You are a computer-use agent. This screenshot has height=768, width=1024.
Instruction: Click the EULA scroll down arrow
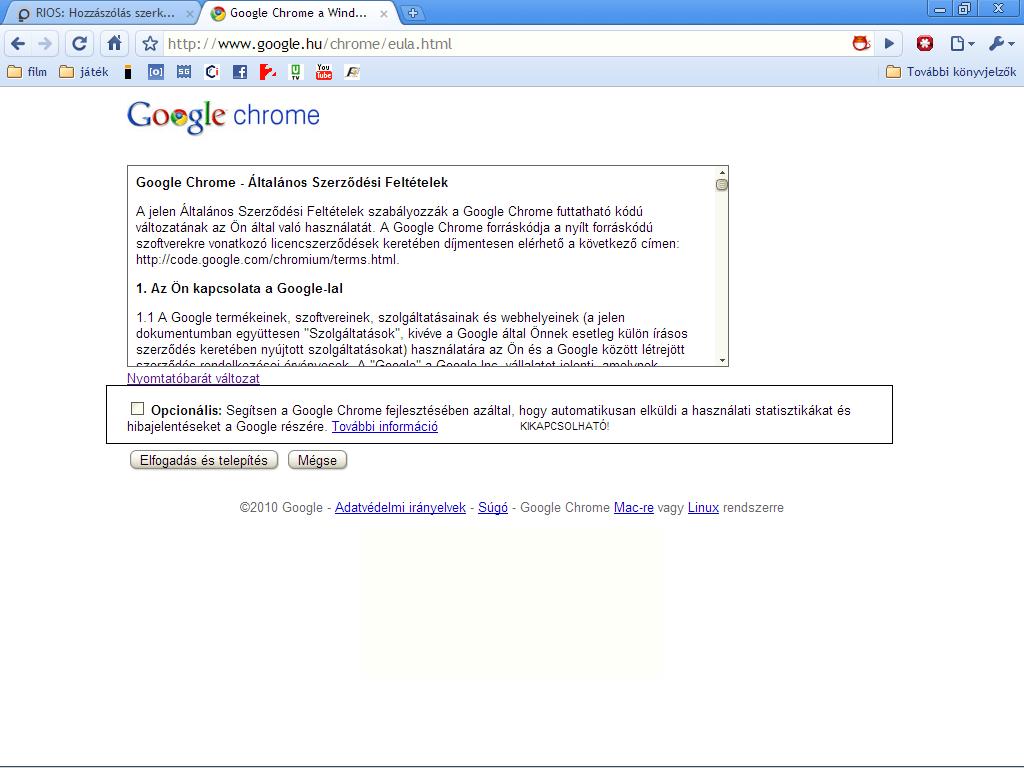(722, 360)
